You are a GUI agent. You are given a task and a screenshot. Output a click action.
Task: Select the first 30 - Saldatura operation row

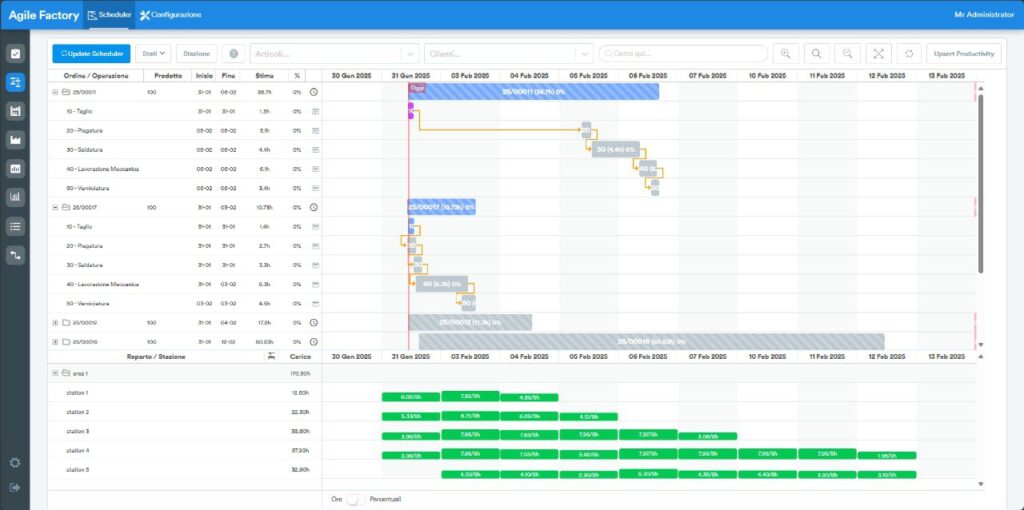point(185,150)
